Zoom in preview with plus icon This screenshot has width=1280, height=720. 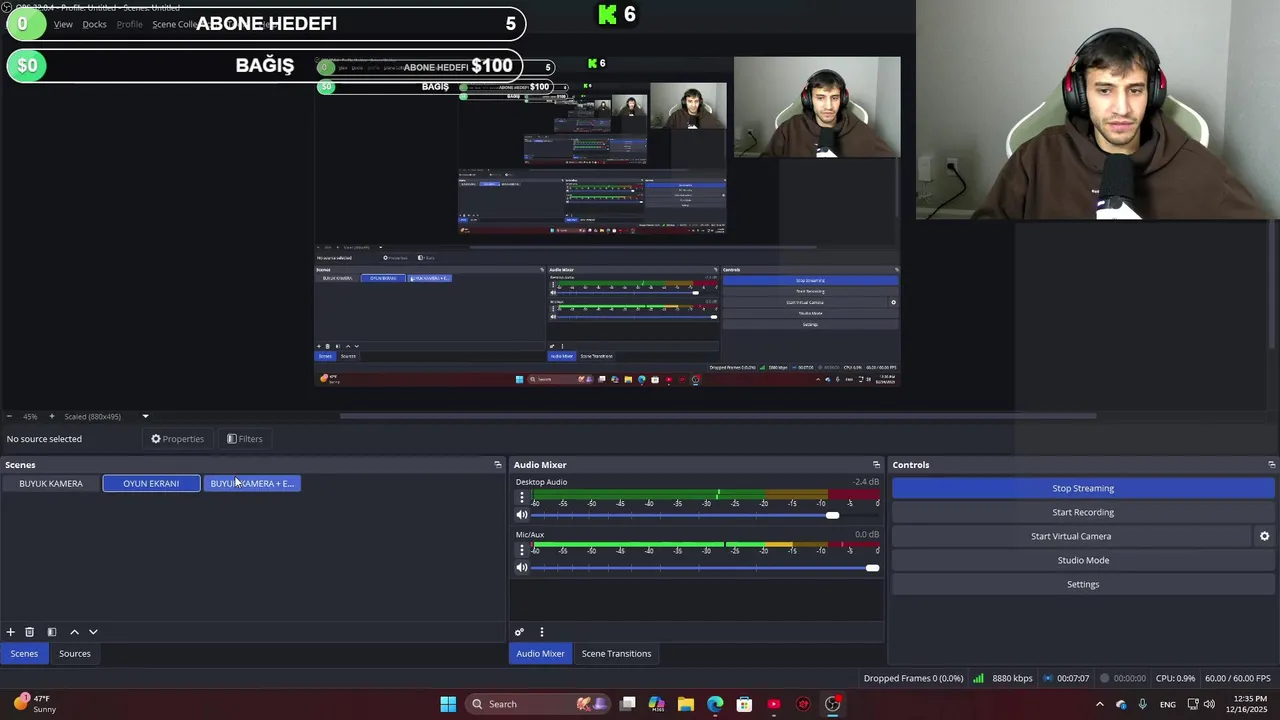click(52, 416)
